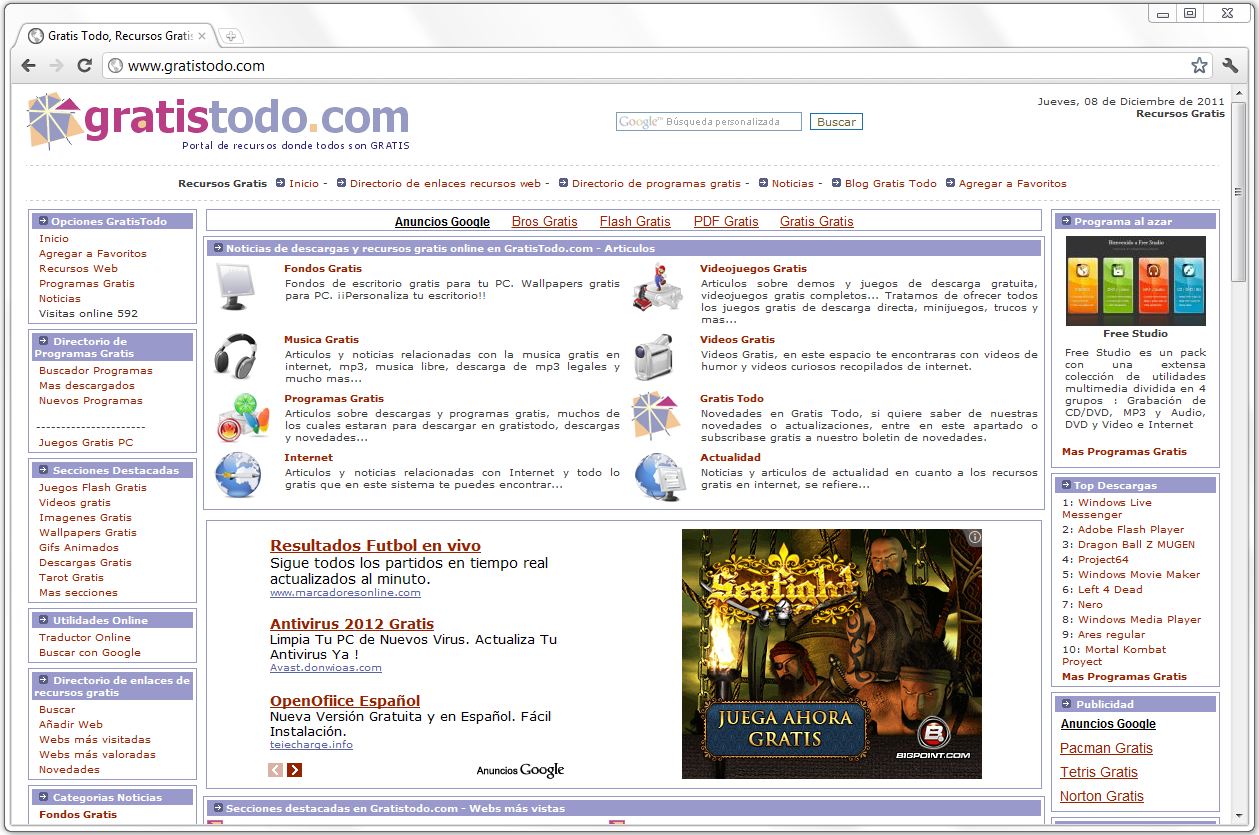Open Pacman Gratis ad link
This screenshot has width=1259, height=835.
(1106, 749)
